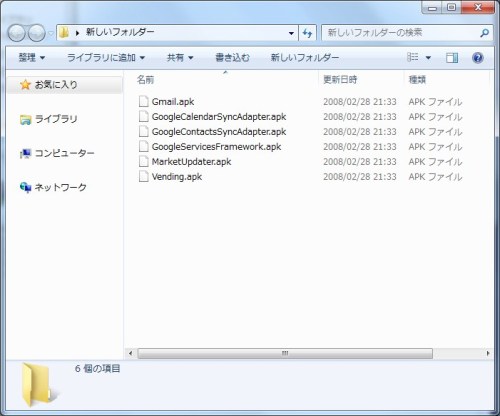The image size is (500, 416).
Task: Select GoogleCalendarSyncAdapter.apk file
Action: [x=219, y=117]
